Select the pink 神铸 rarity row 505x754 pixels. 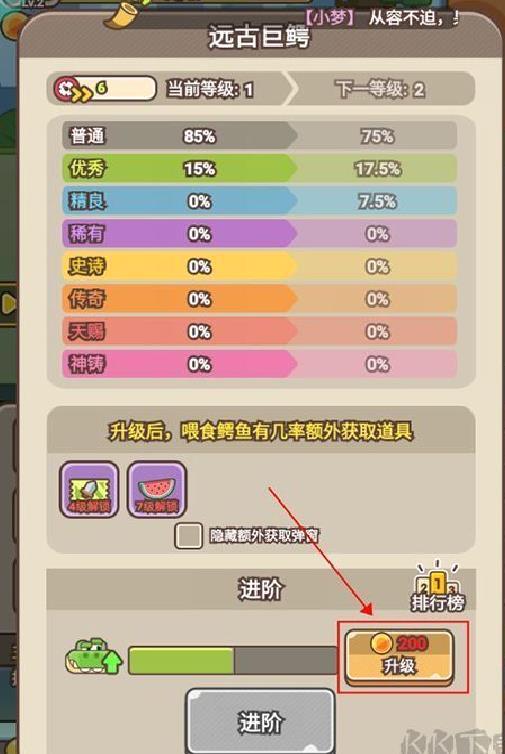tap(260, 364)
